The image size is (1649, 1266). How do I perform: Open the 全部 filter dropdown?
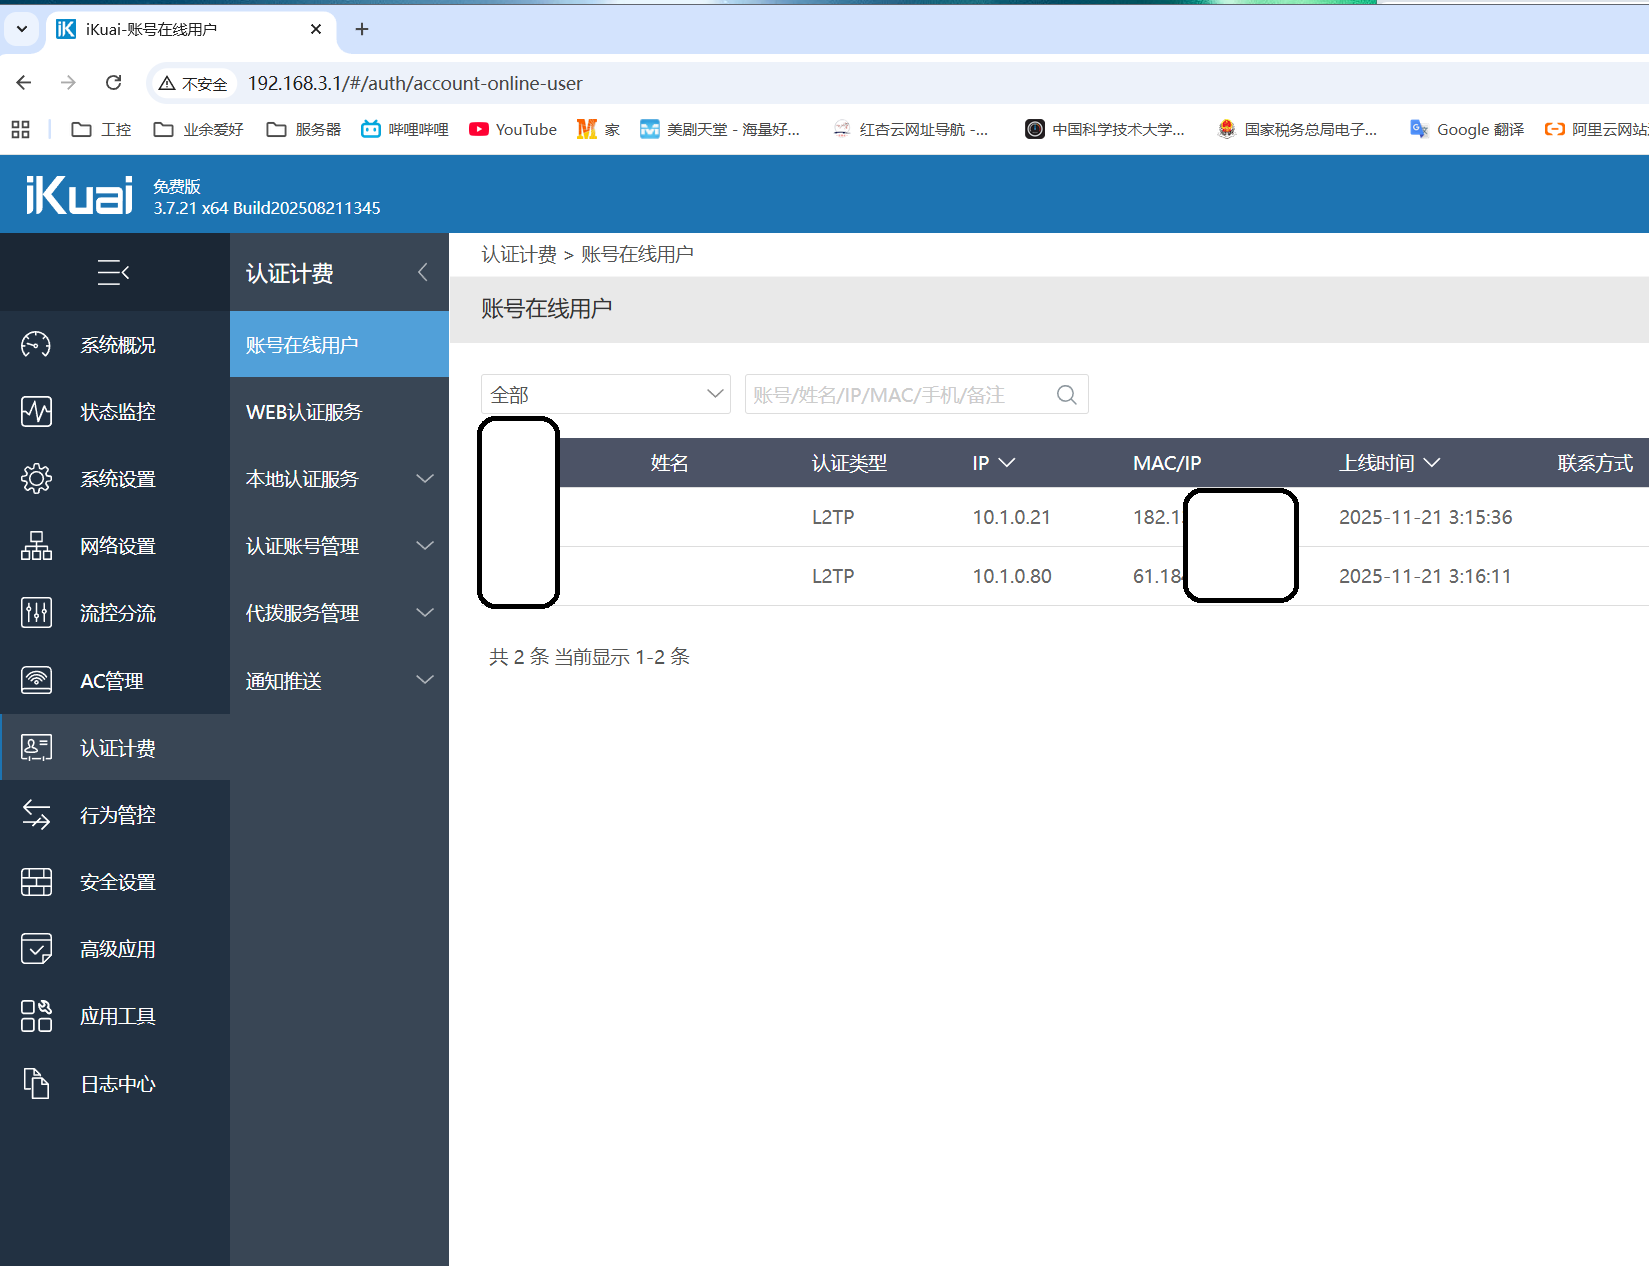(x=605, y=395)
